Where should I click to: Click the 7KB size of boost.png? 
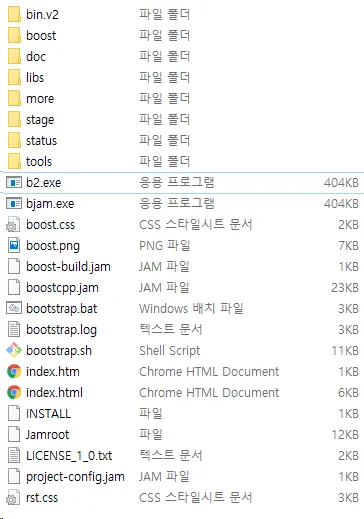348,246
